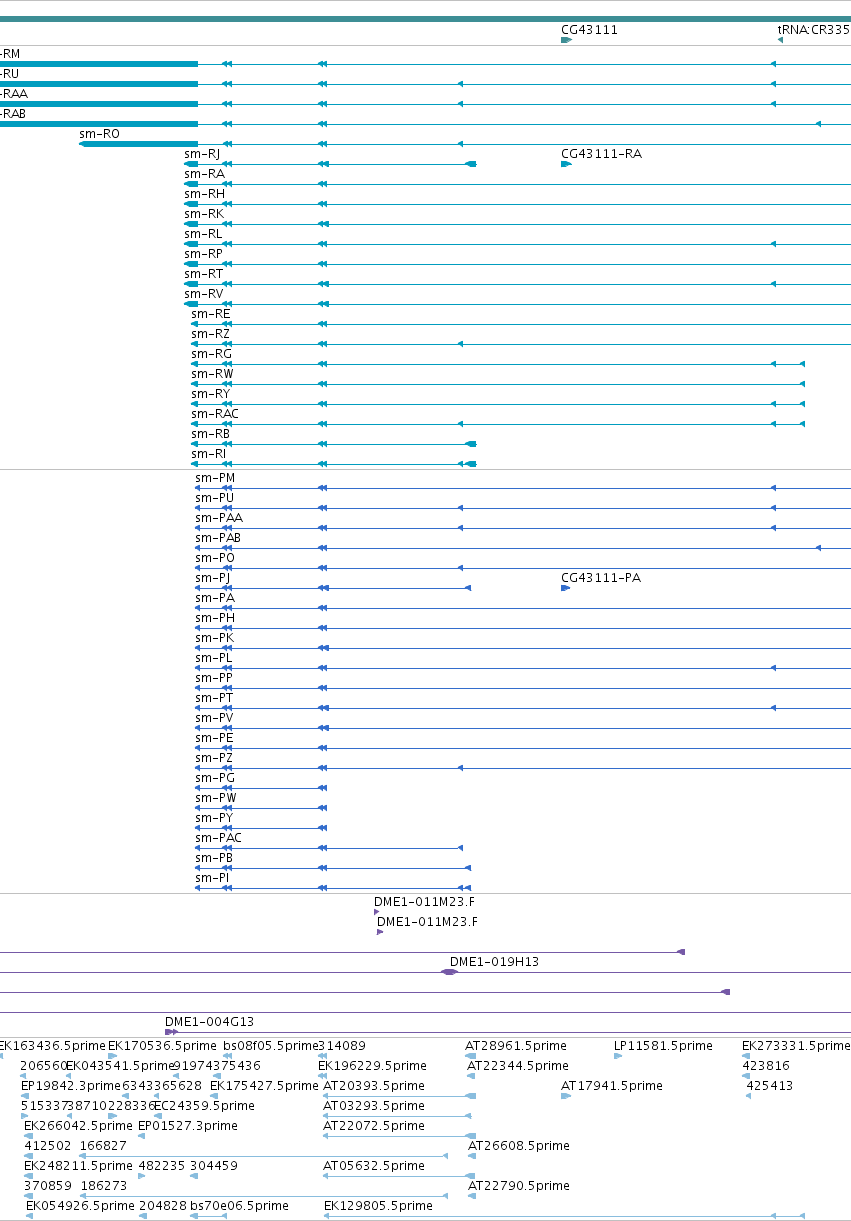Select the tRNA:CR335 gene label
The height and width of the screenshot is (1221, 851).
[814, 30]
